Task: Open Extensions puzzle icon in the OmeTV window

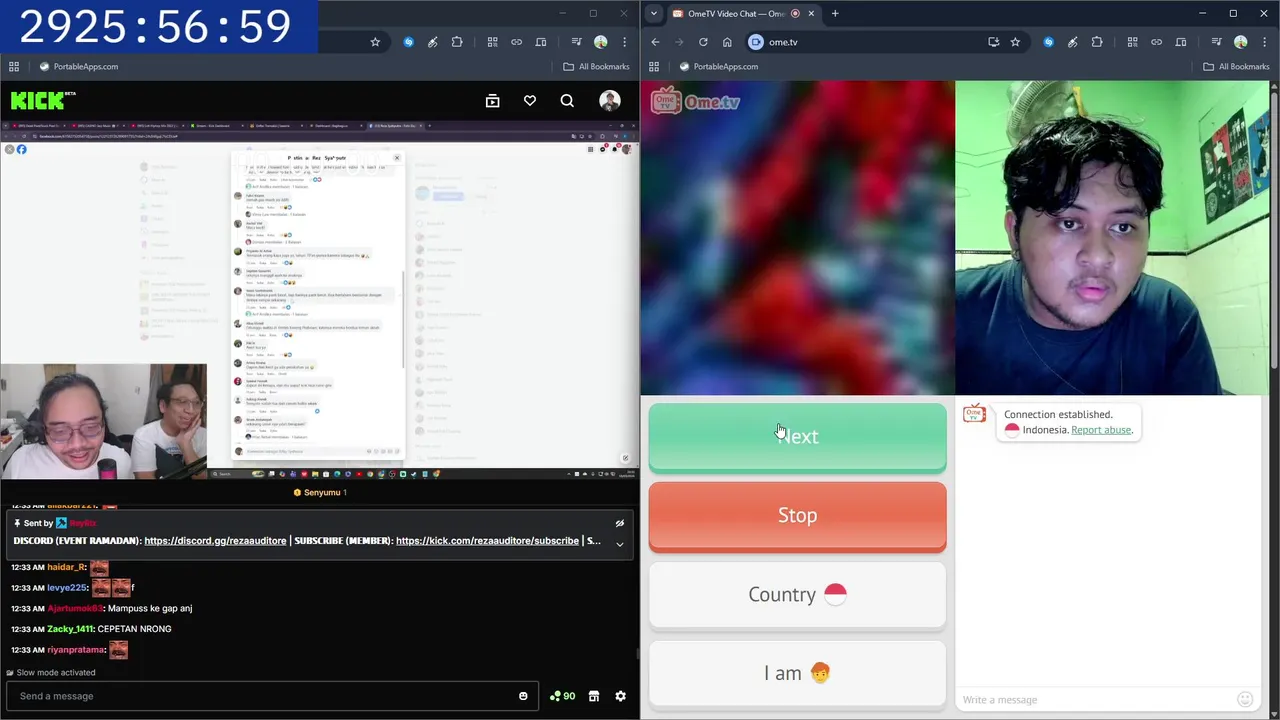Action: 1097,42
